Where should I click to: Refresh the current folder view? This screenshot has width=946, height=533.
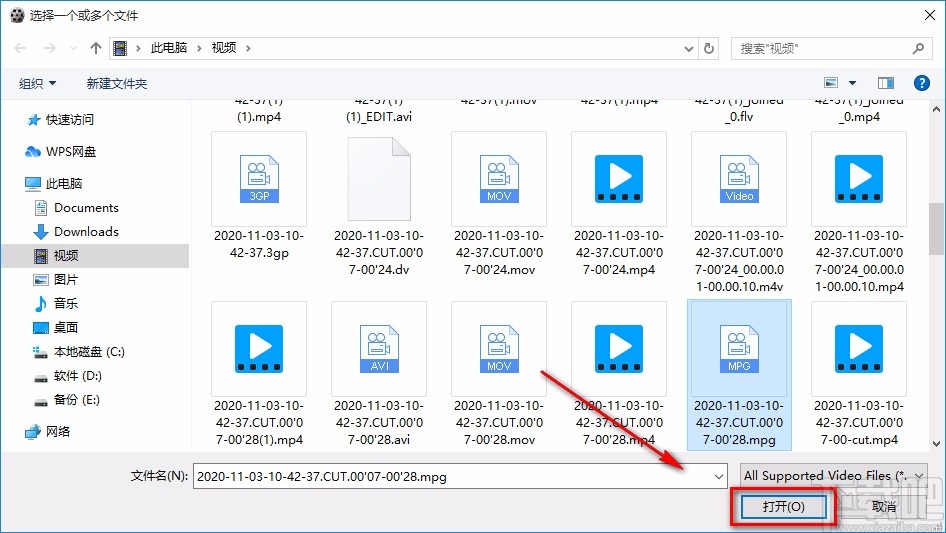(710, 48)
